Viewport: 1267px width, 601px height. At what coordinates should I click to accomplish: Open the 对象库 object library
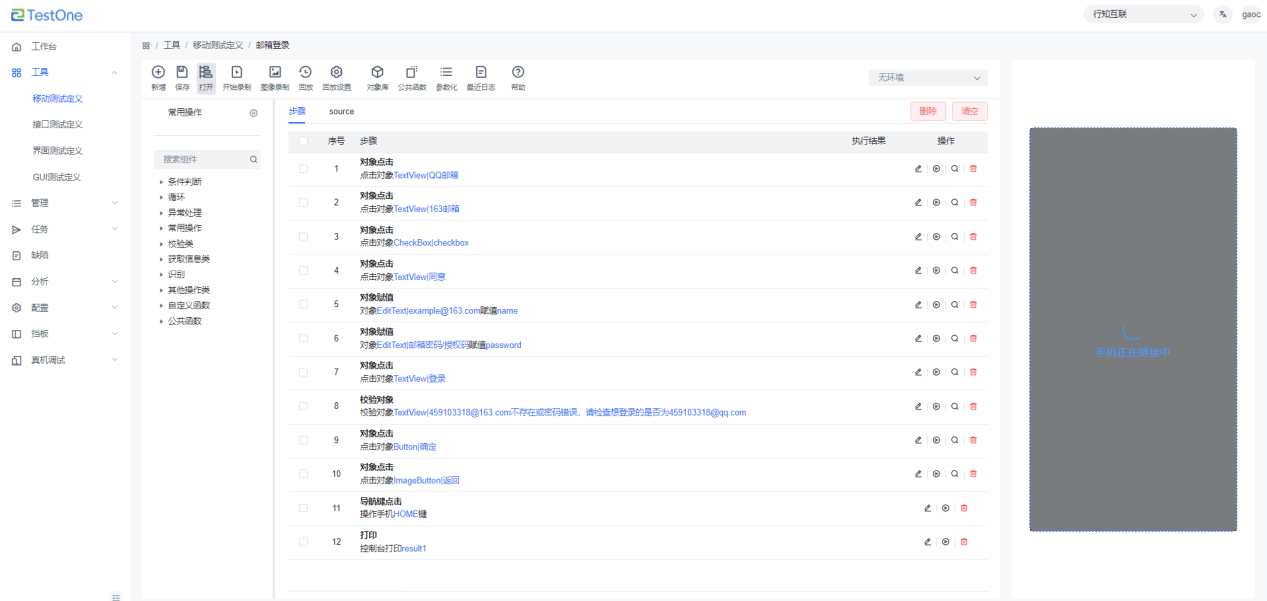click(377, 72)
